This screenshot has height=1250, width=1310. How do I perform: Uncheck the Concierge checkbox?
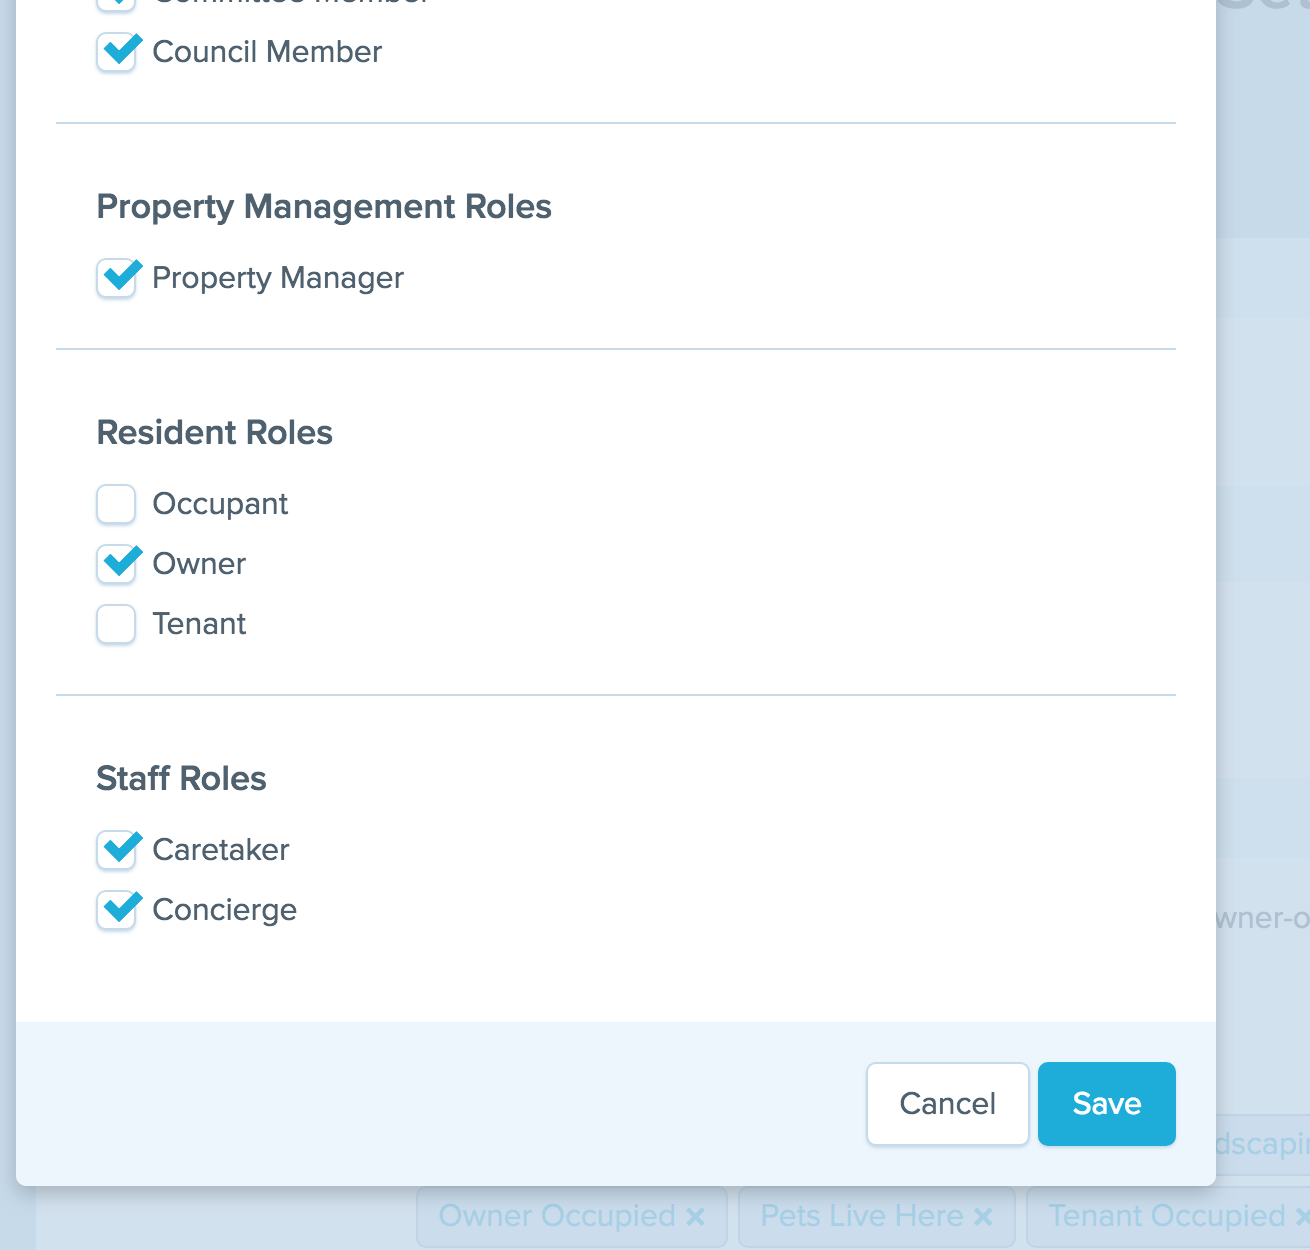tap(116, 910)
